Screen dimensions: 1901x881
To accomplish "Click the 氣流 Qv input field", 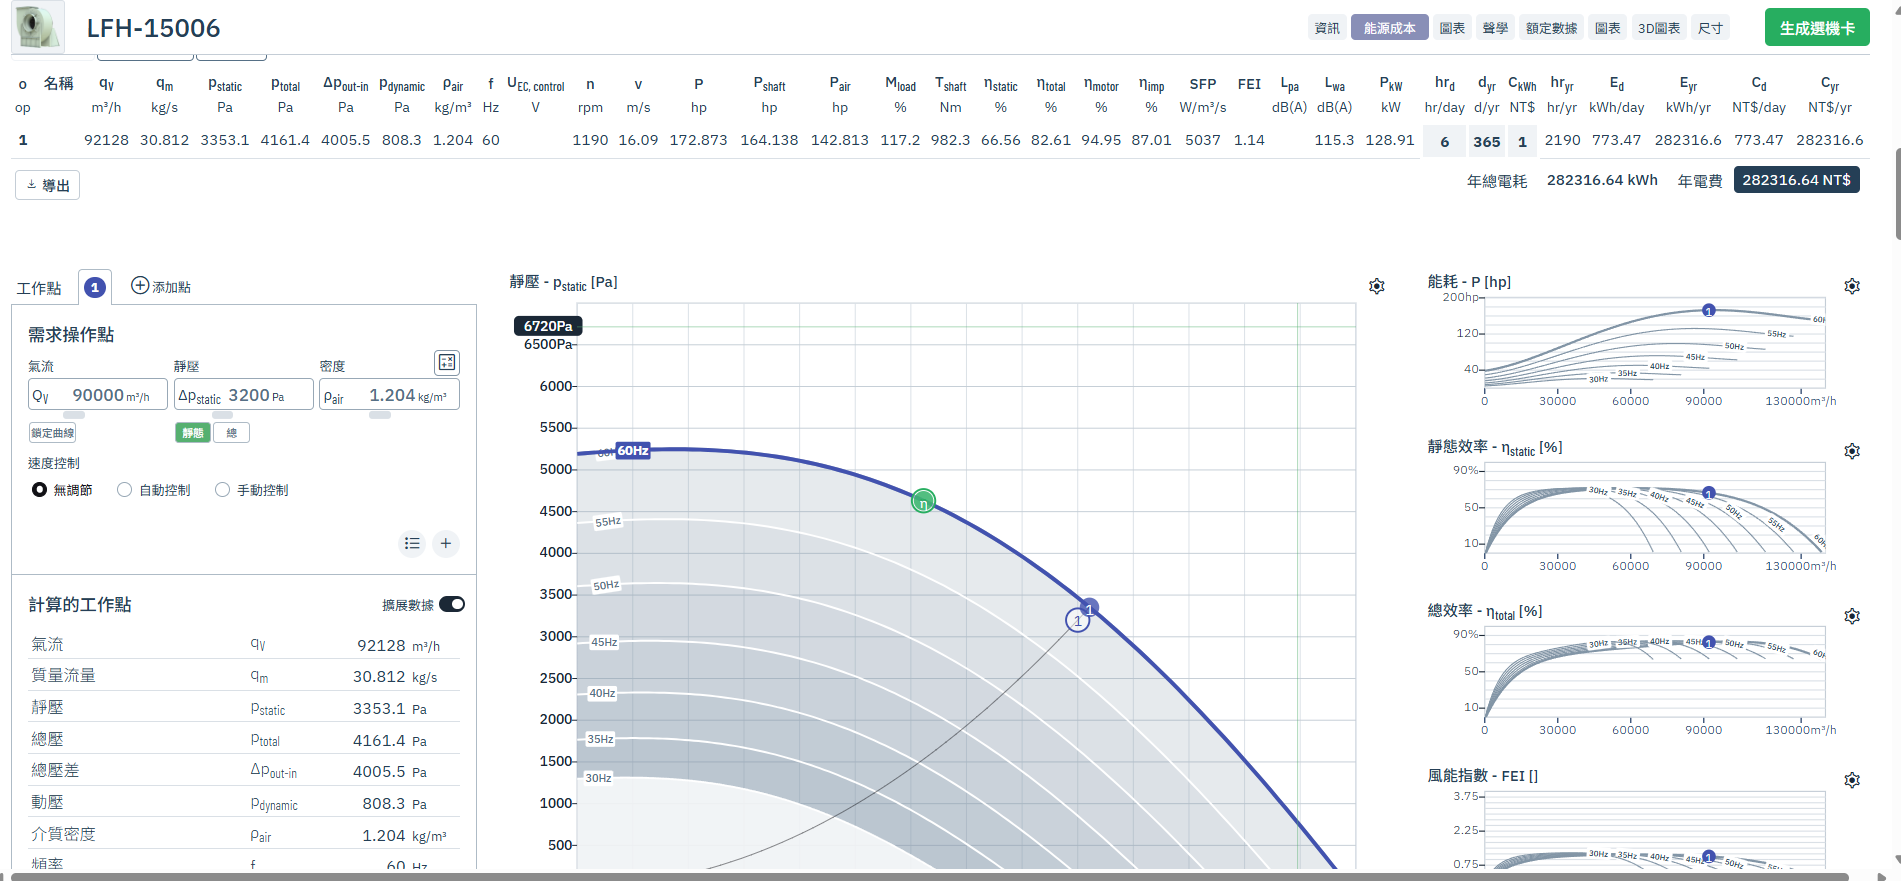I will click(98, 395).
